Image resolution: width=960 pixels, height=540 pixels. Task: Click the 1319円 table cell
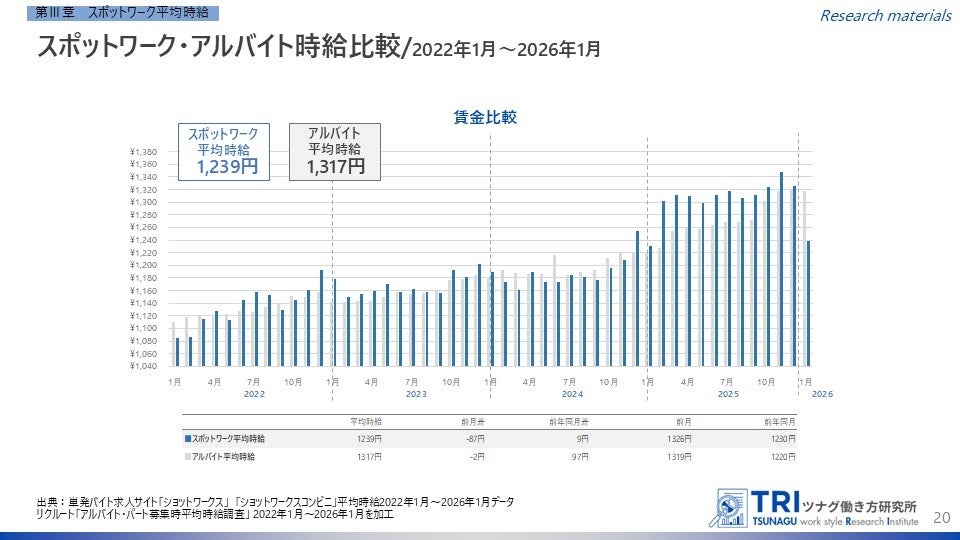tap(680, 457)
